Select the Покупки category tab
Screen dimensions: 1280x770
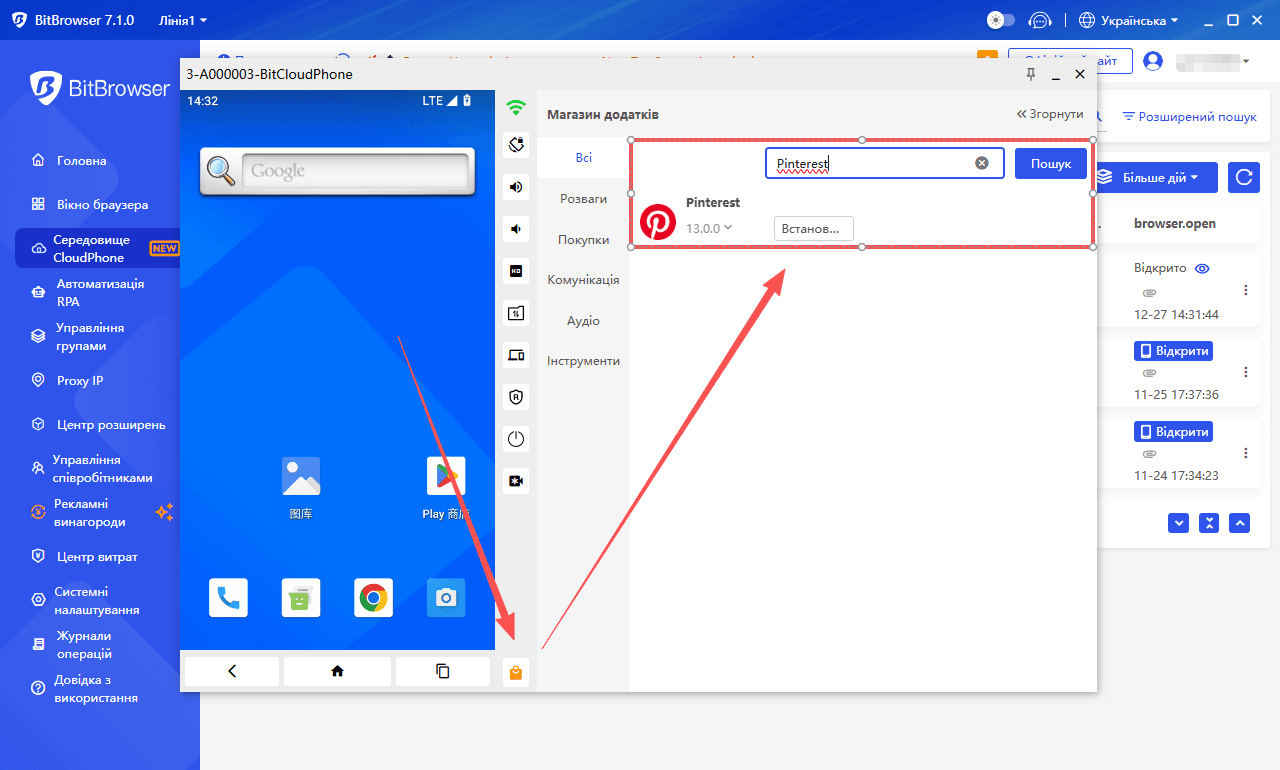583,240
